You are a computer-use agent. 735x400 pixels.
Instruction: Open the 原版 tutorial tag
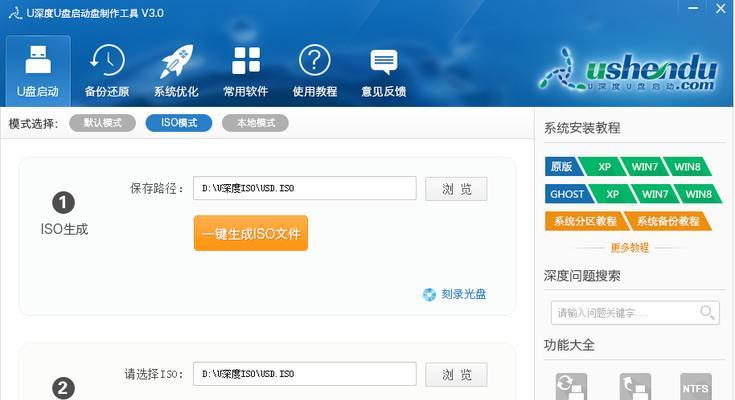[562, 166]
